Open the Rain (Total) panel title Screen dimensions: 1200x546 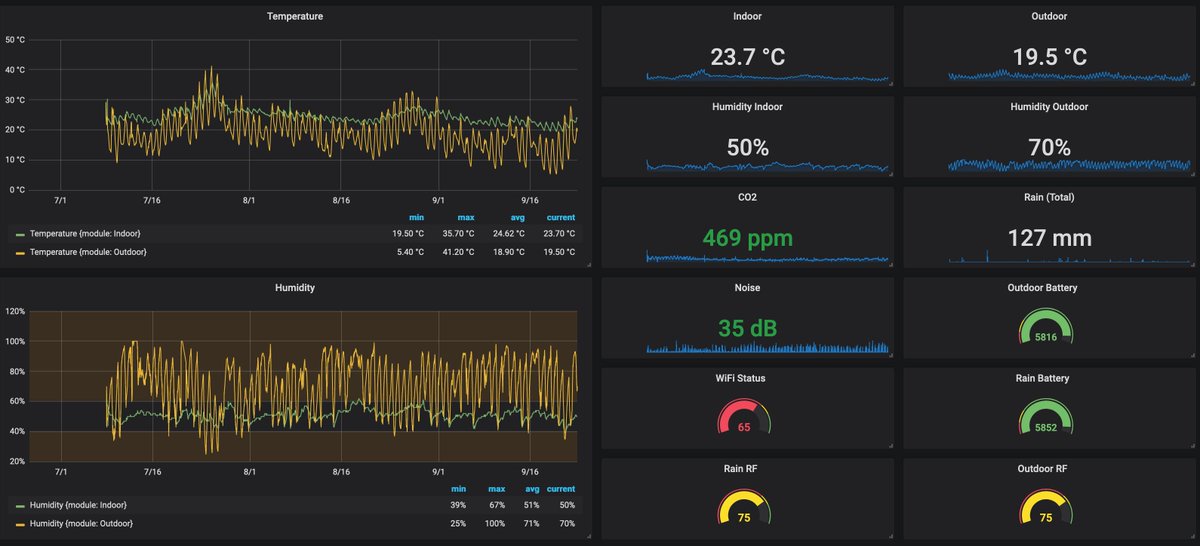tap(1049, 197)
